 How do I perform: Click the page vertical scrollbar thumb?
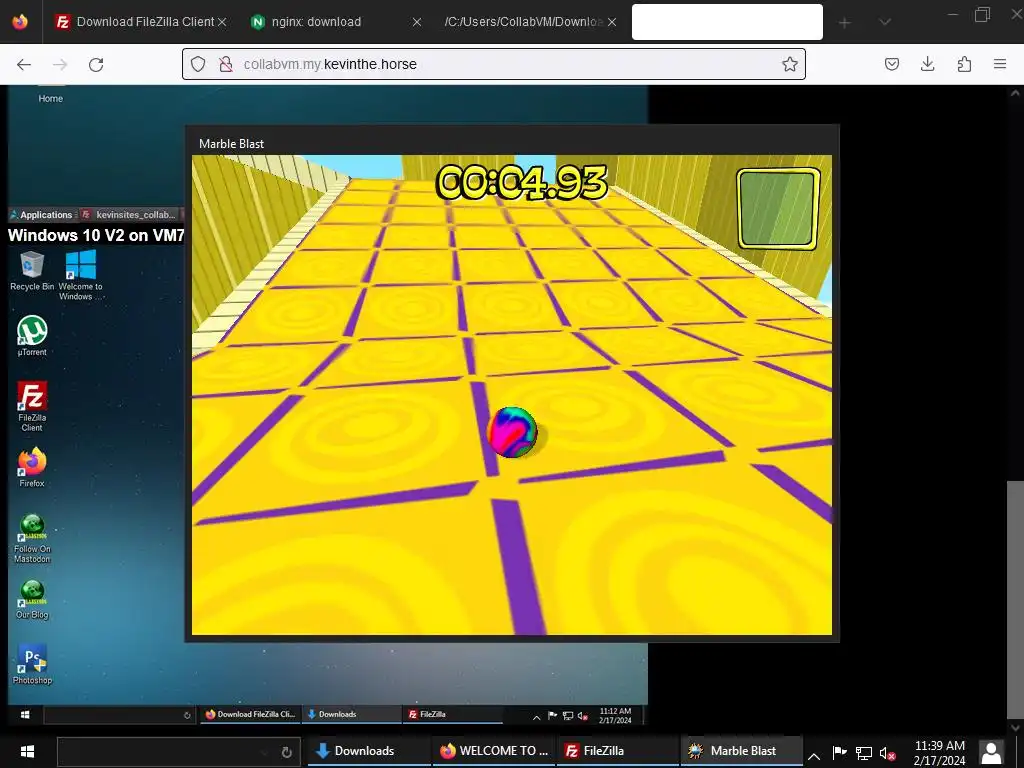(x=1015, y=600)
